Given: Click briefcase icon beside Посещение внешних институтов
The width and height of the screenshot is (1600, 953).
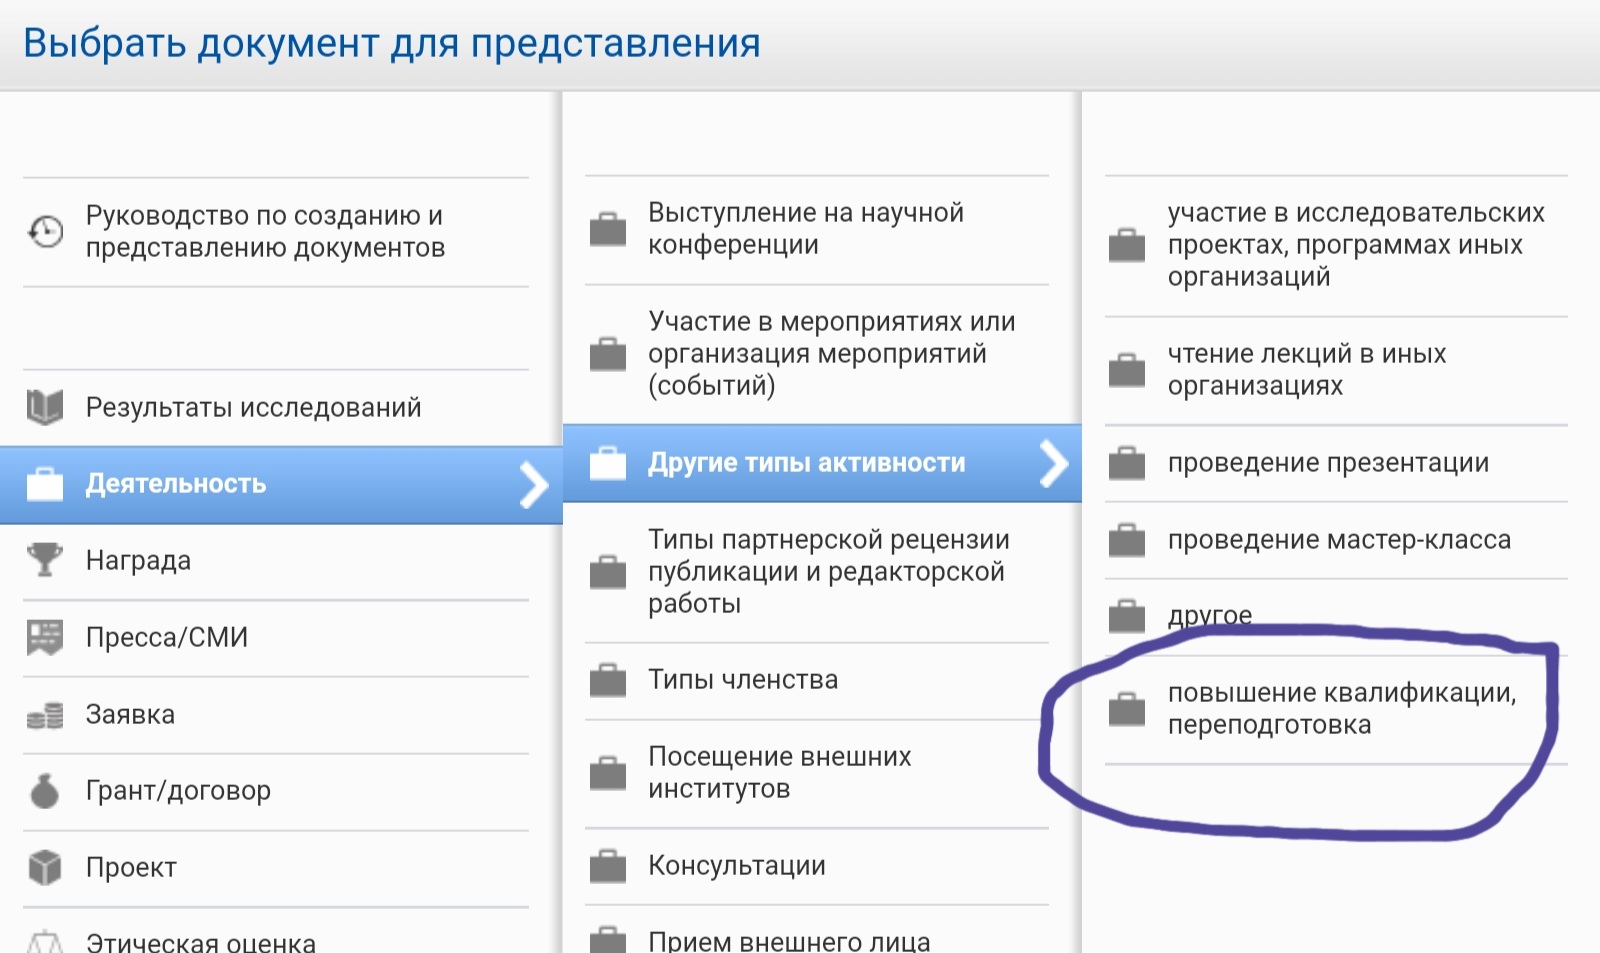Looking at the screenshot, I should pos(608,773).
